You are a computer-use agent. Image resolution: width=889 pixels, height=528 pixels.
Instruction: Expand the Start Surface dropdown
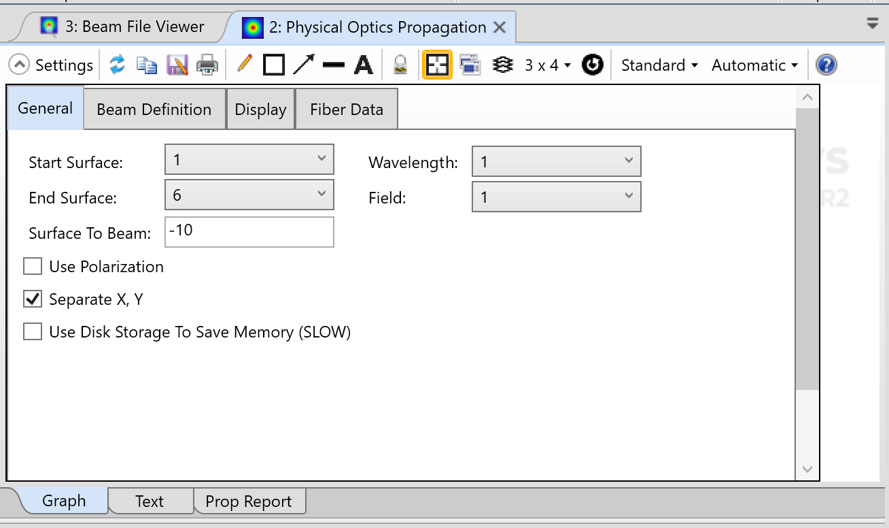point(249,160)
